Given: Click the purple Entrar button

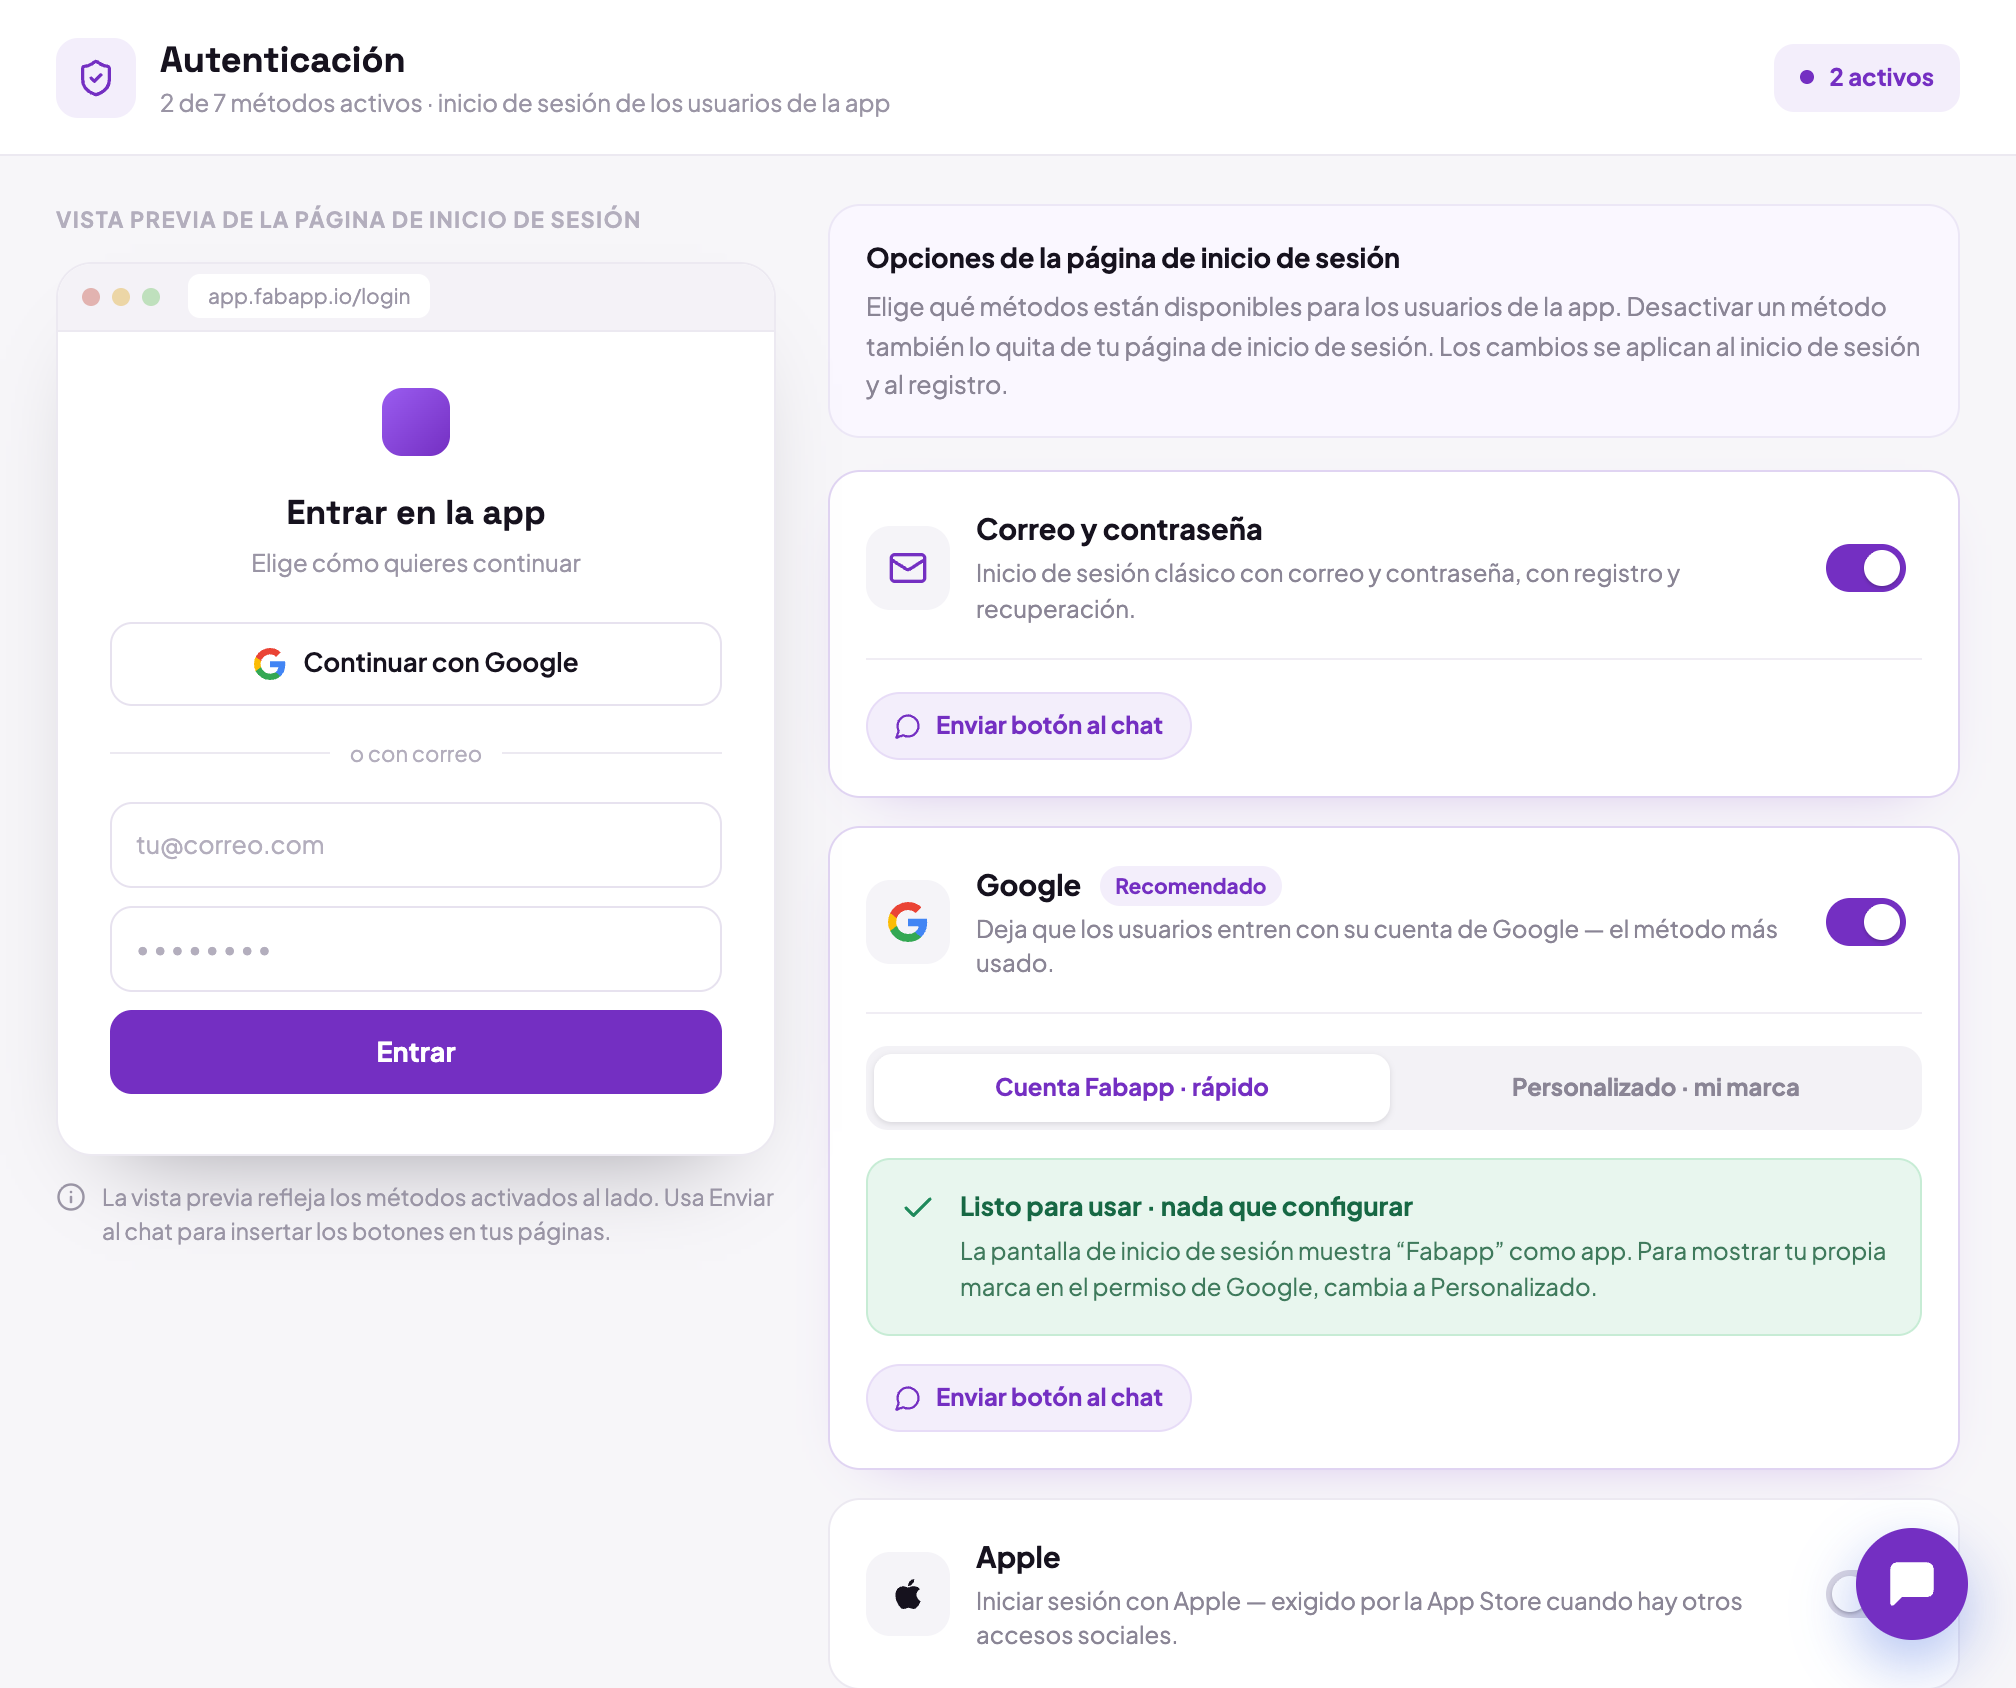Looking at the screenshot, I should pyautogui.click(x=416, y=1052).
